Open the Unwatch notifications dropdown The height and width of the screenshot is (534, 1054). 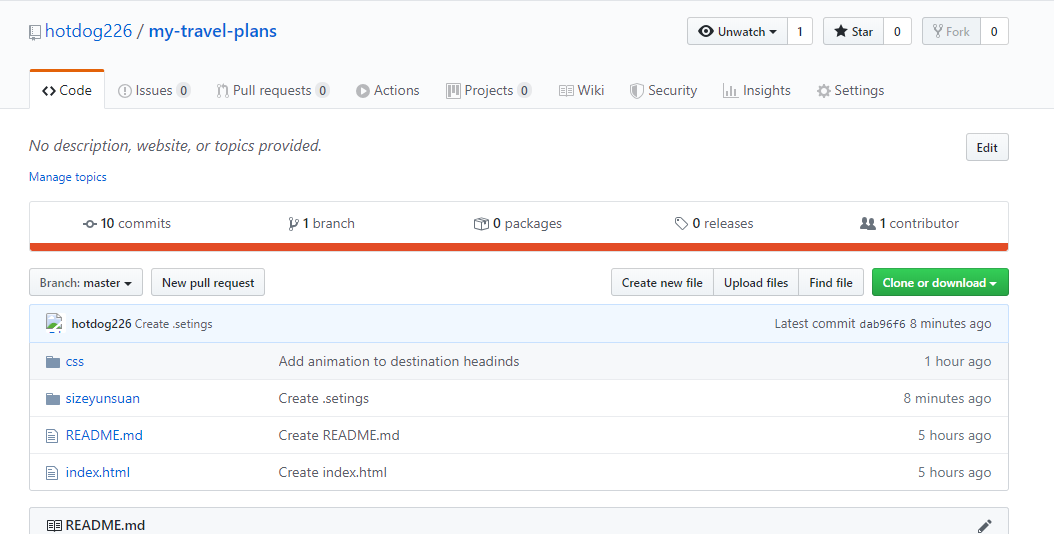point(738,32)
